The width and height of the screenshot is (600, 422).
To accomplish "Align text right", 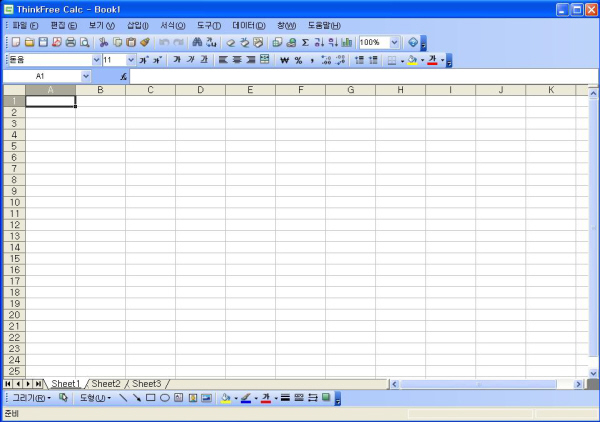I will (251, 60).
